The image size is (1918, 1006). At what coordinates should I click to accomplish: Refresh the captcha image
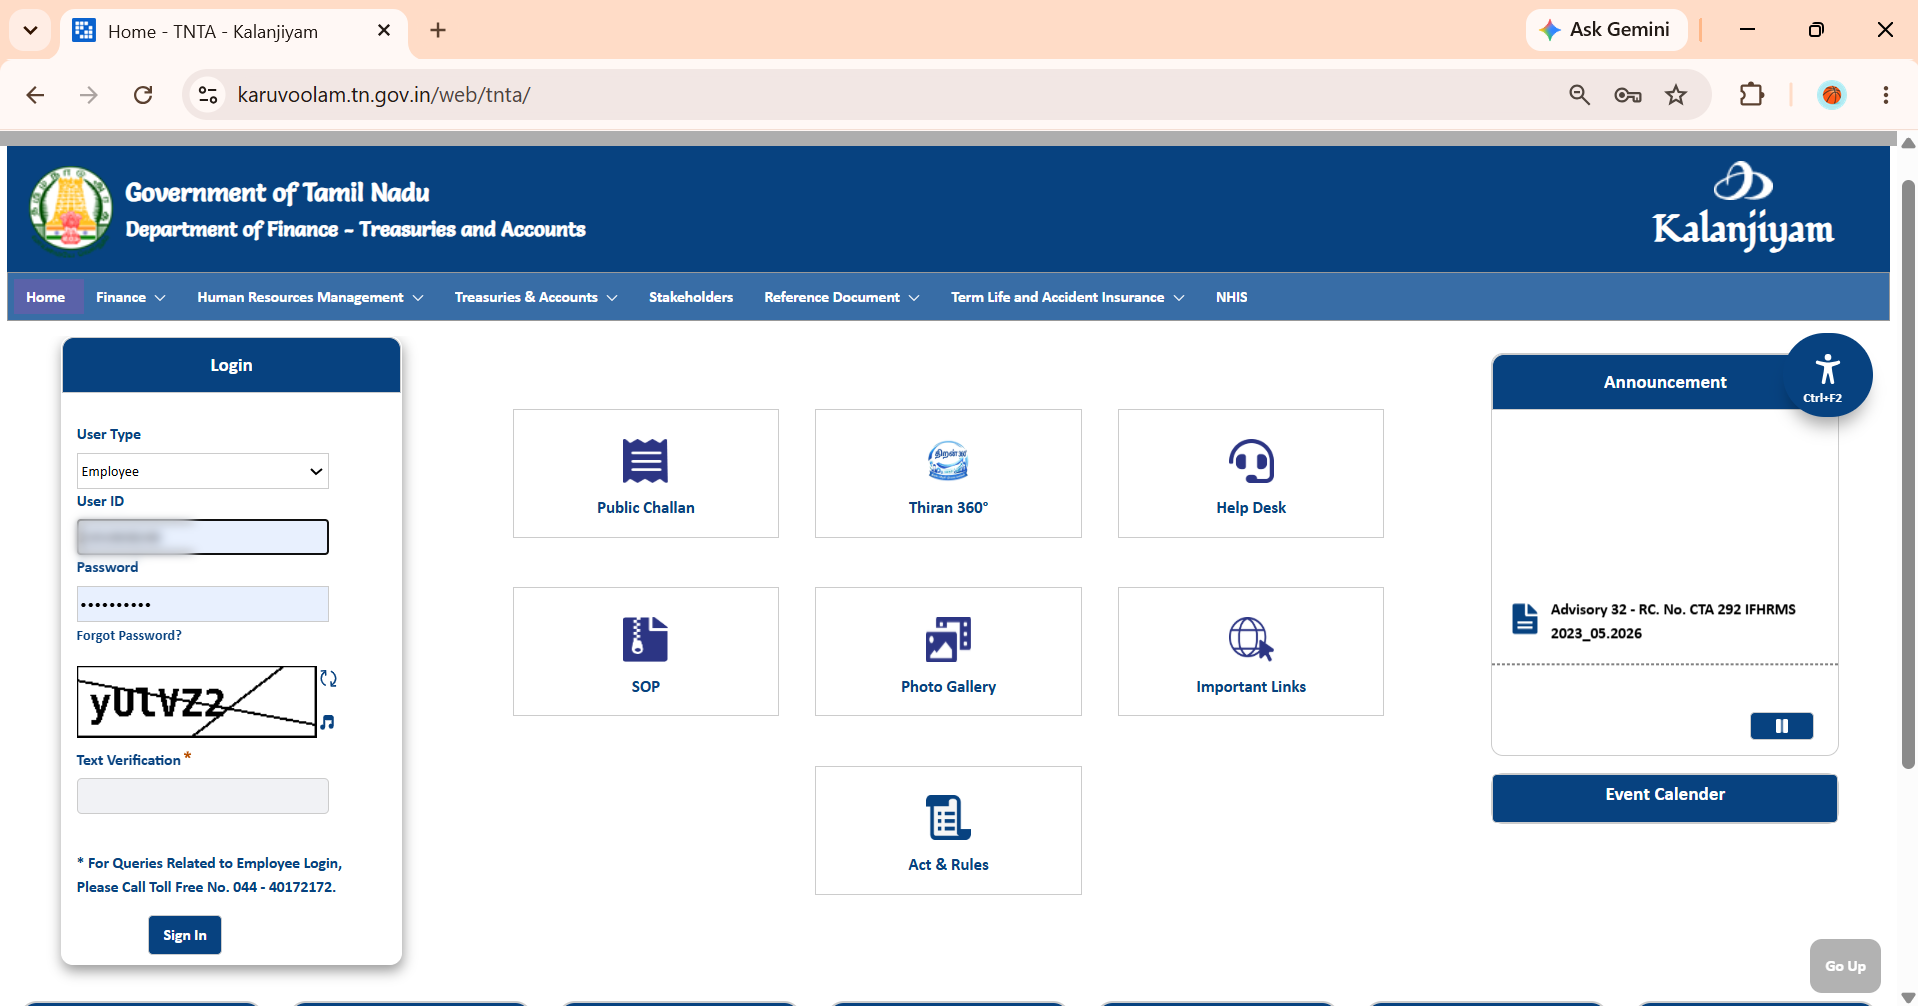[328, 678]
